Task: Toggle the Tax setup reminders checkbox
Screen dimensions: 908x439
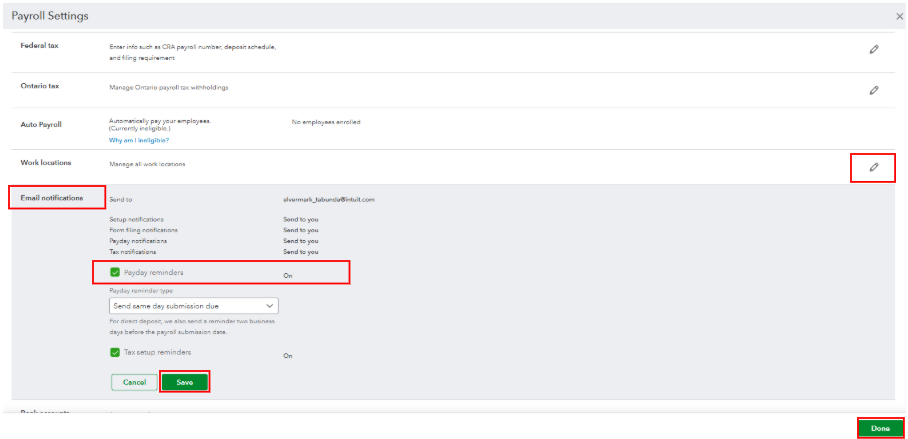Action: coord(115,352)
